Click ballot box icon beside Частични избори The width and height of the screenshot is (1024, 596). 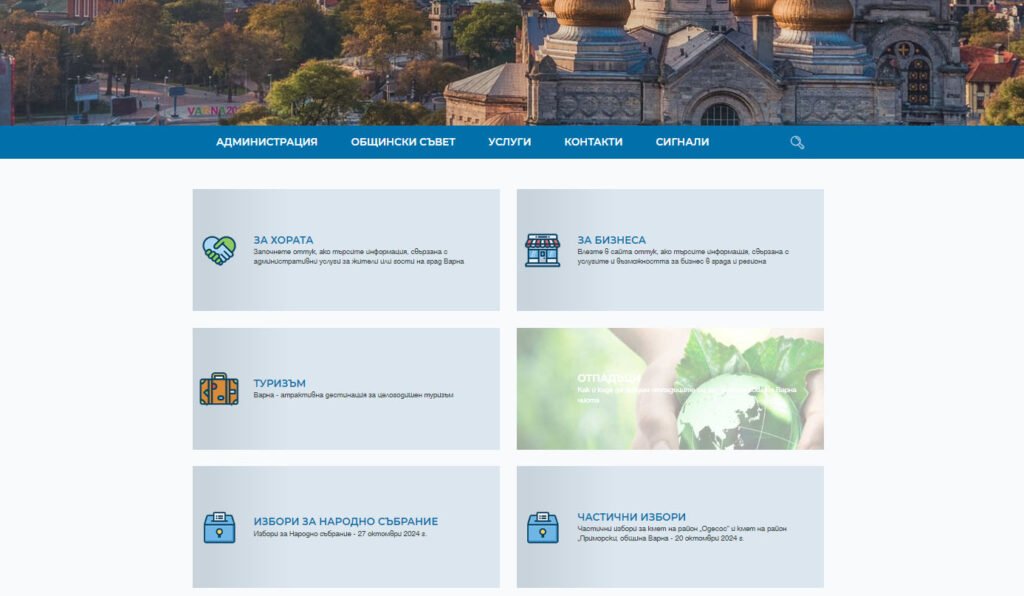[543, 527]
